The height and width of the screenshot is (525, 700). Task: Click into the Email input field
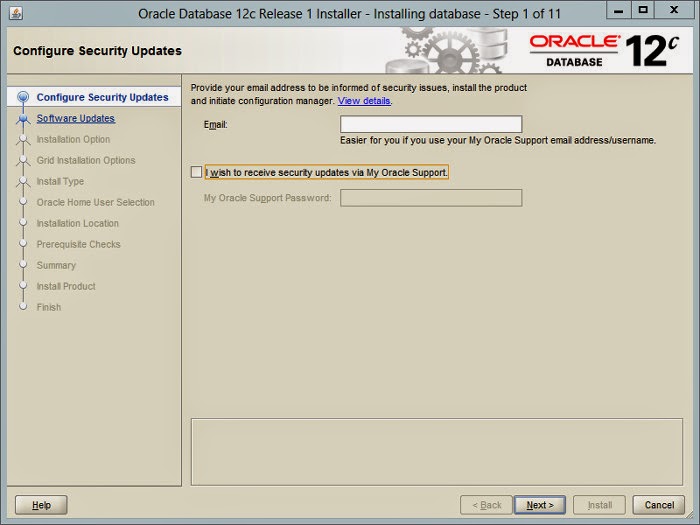[431, 124]
